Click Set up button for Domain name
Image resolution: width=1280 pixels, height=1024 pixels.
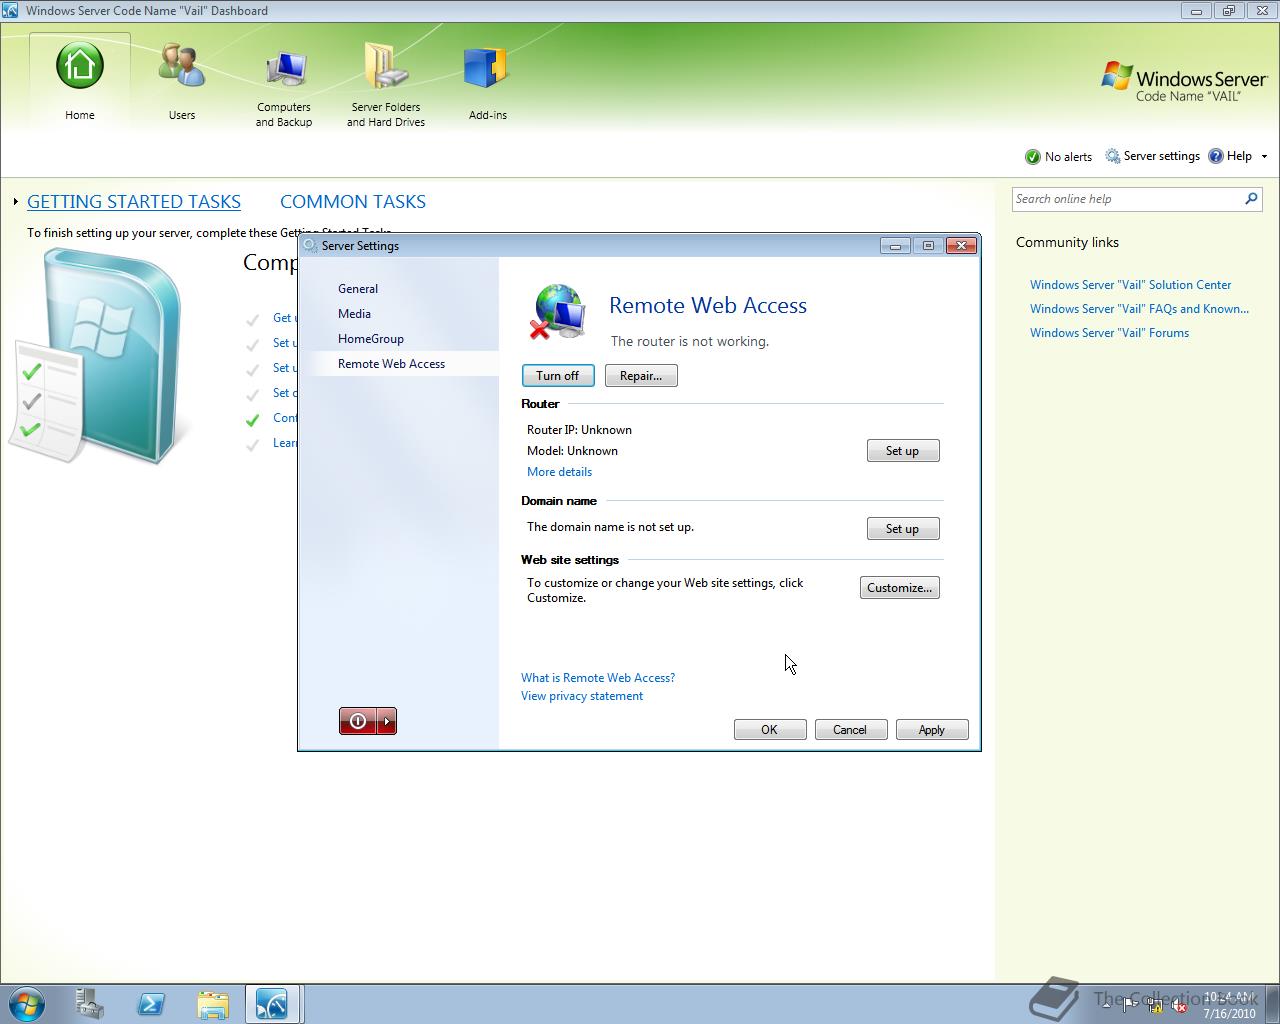pyautogui.click(x=903, y=529)
